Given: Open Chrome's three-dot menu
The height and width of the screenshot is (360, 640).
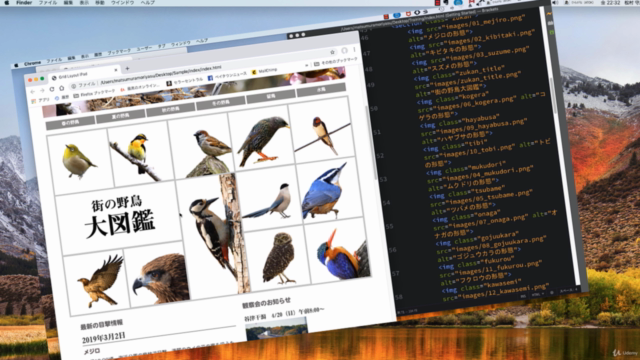Looking at the screenshot, I should 355,49.
